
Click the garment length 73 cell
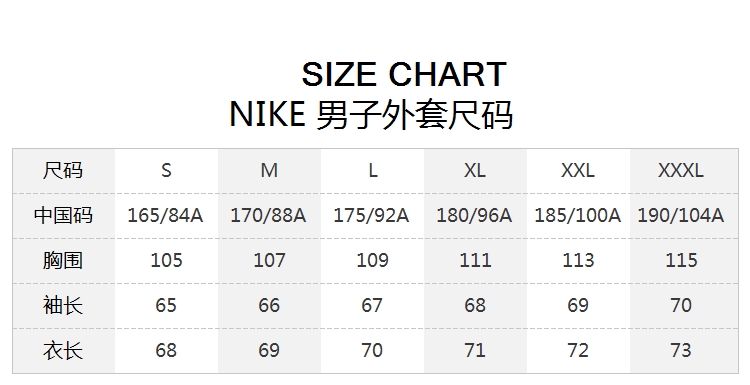coord(681,351)
